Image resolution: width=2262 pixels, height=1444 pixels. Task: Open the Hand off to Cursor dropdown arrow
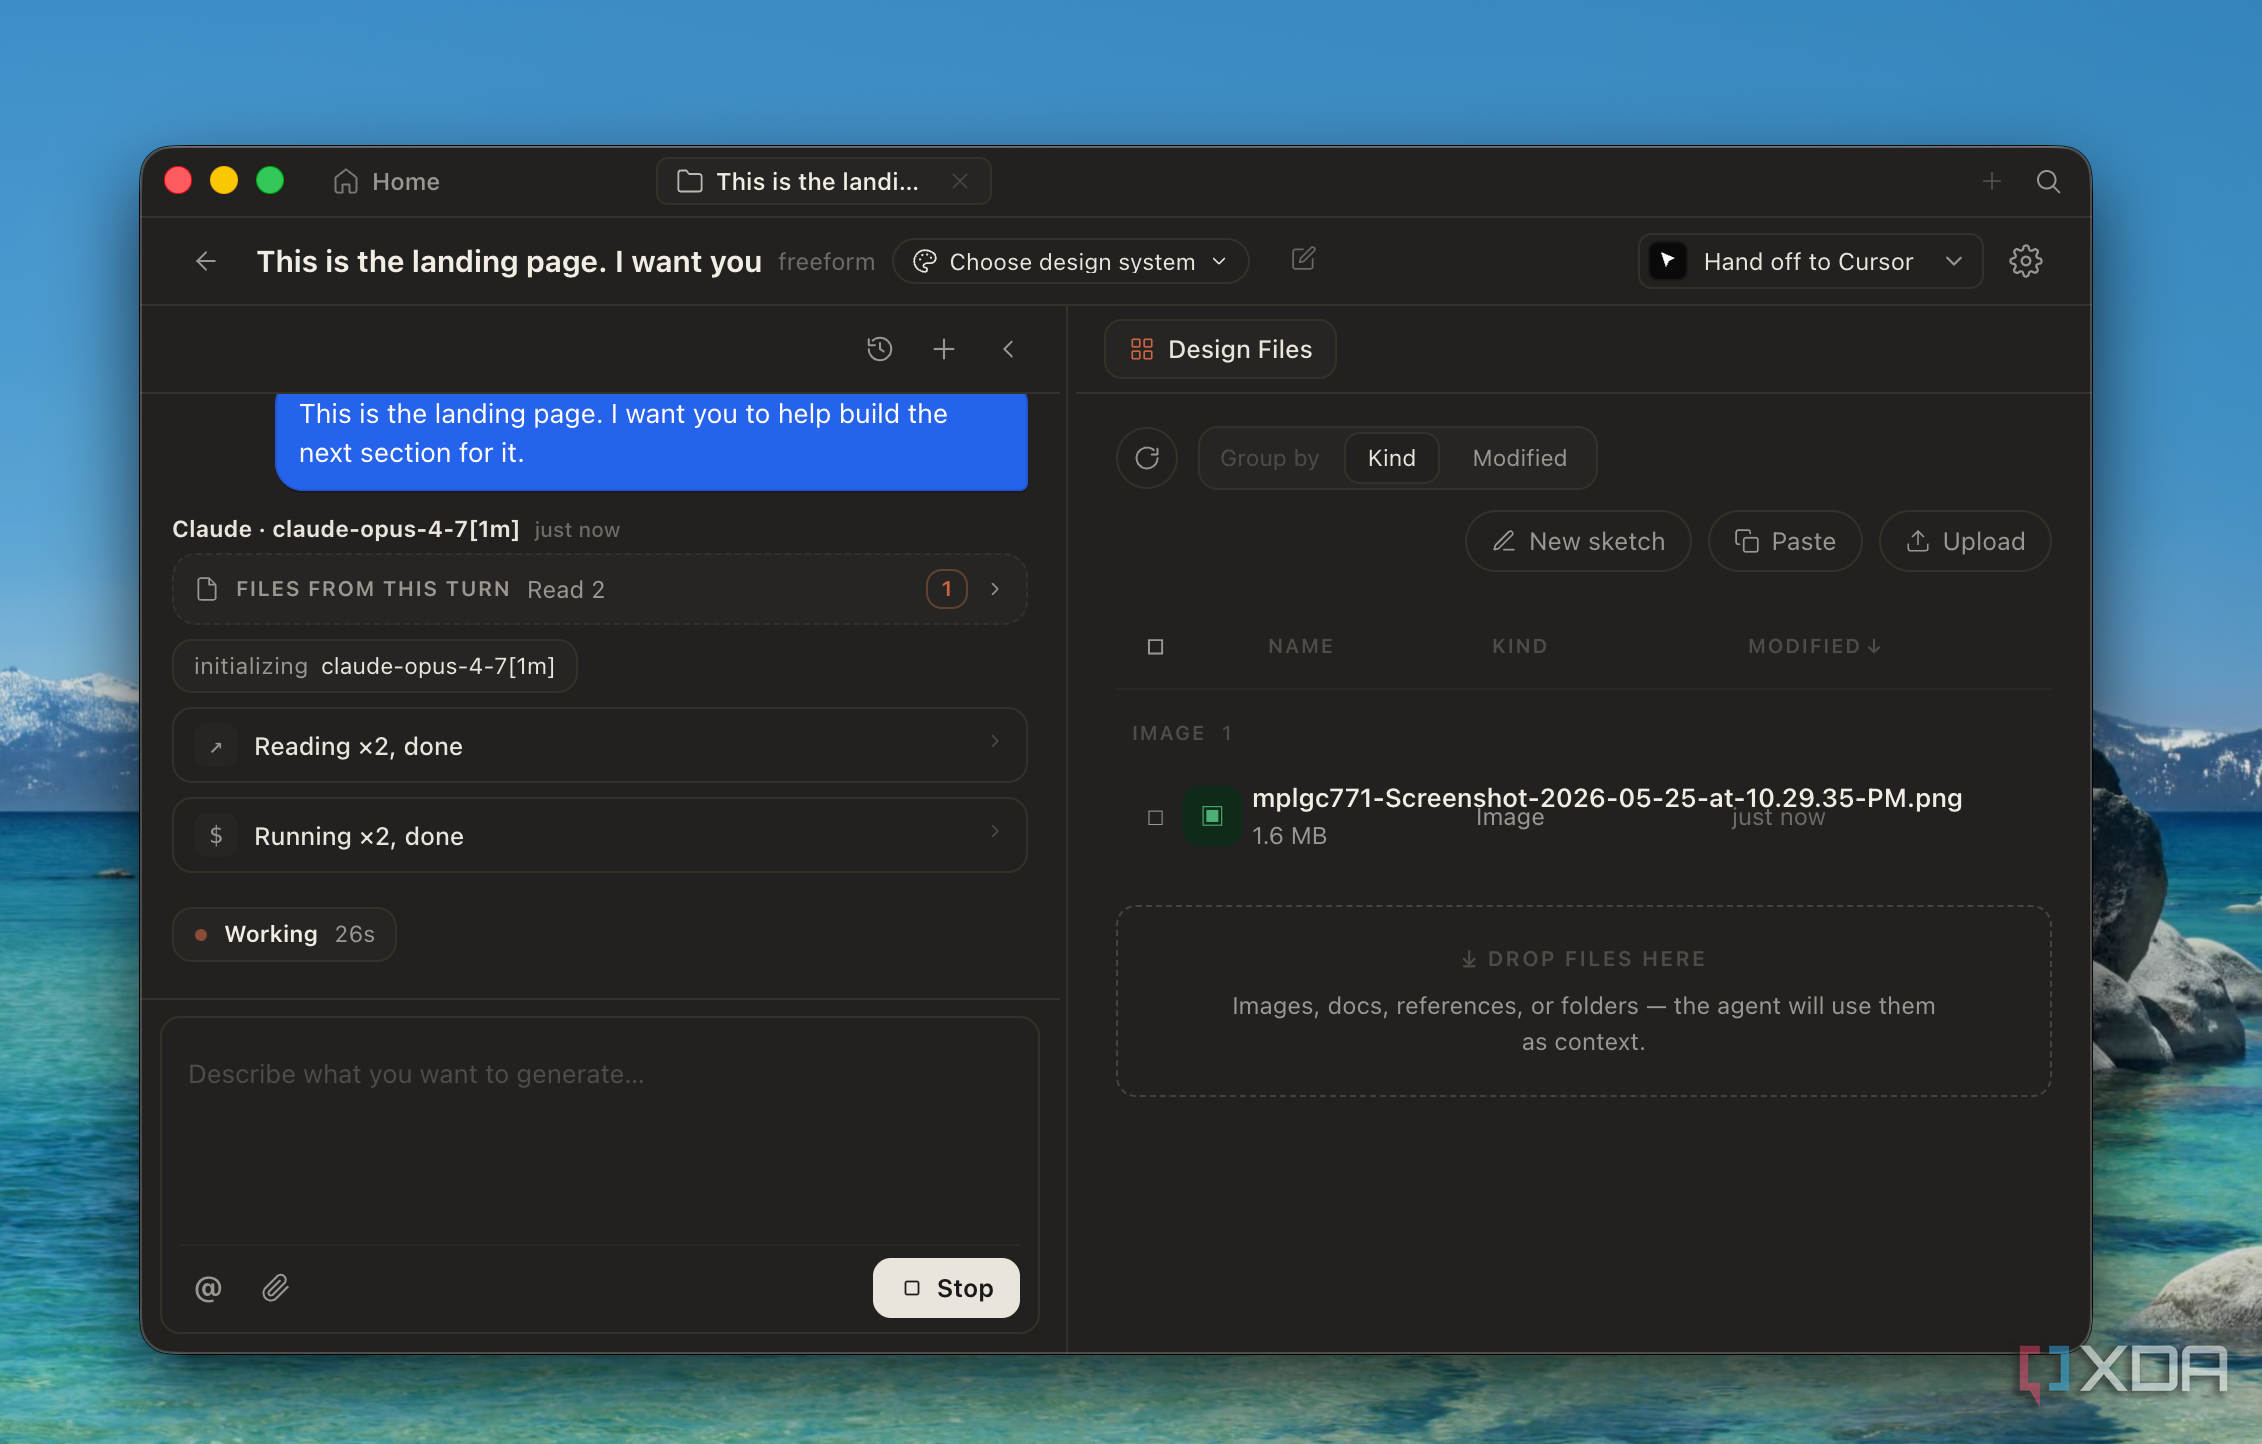click(1954, 261)
